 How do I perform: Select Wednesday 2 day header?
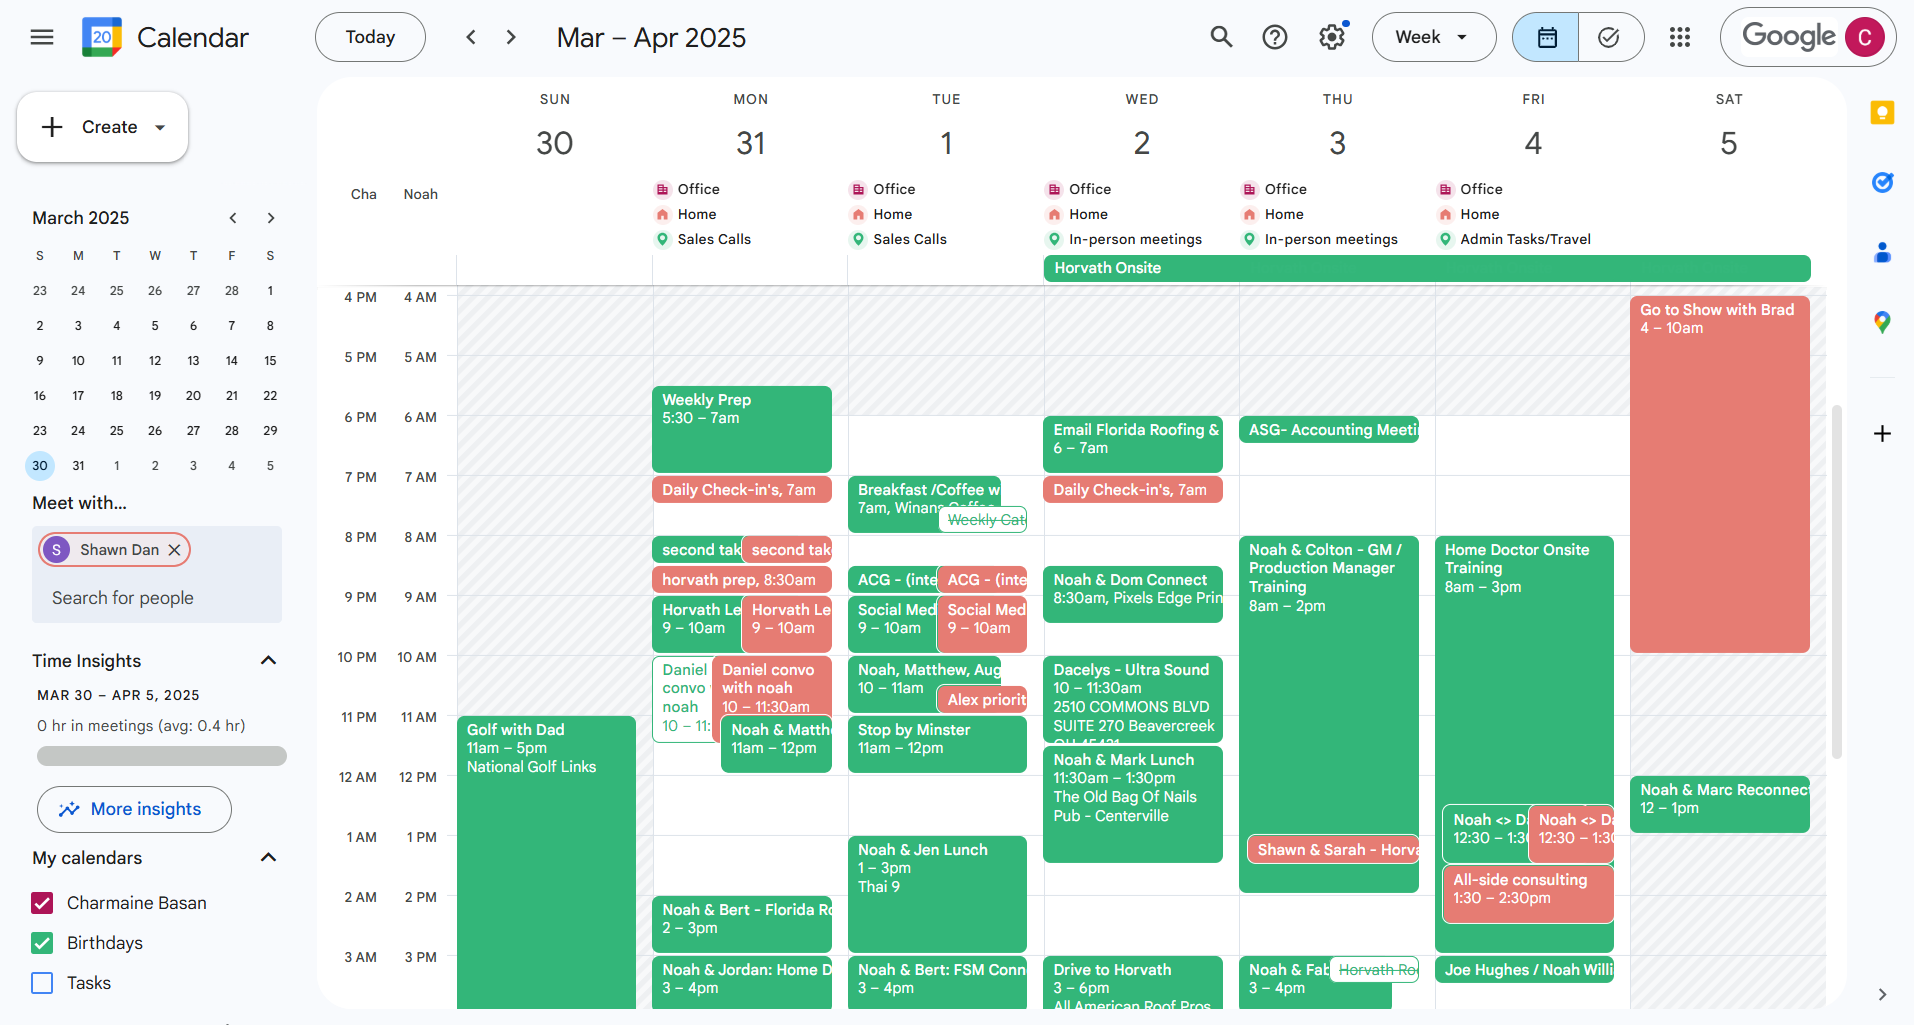coord(1142,143)
